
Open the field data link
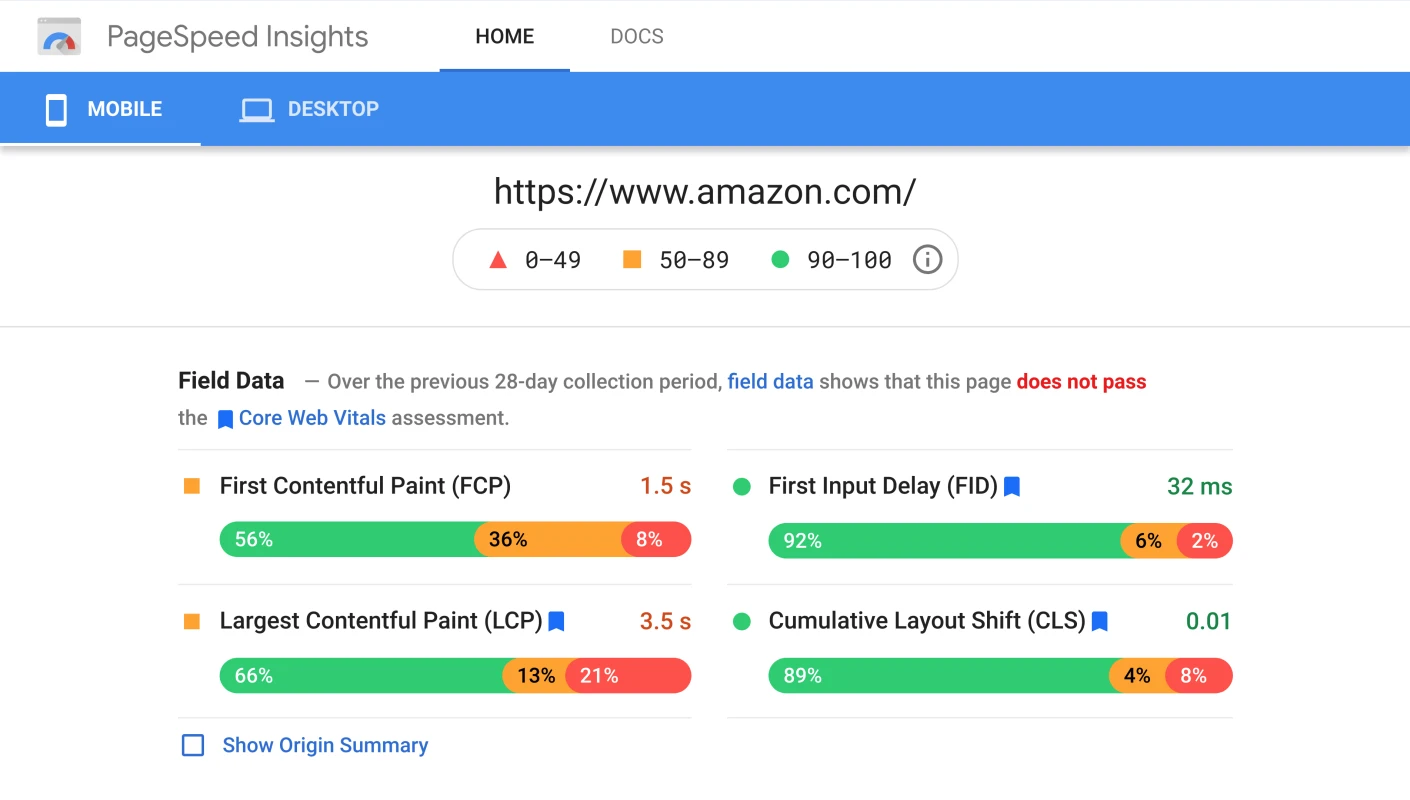pos(770,381)
